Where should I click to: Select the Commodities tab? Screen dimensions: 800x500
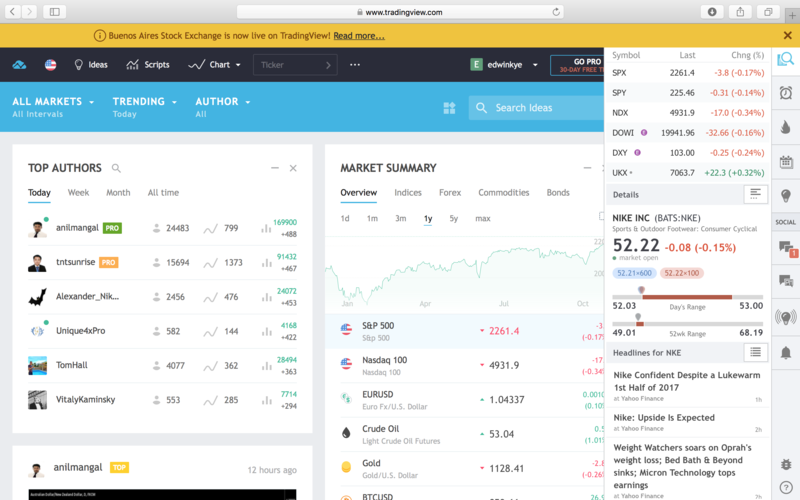point(504,192)
